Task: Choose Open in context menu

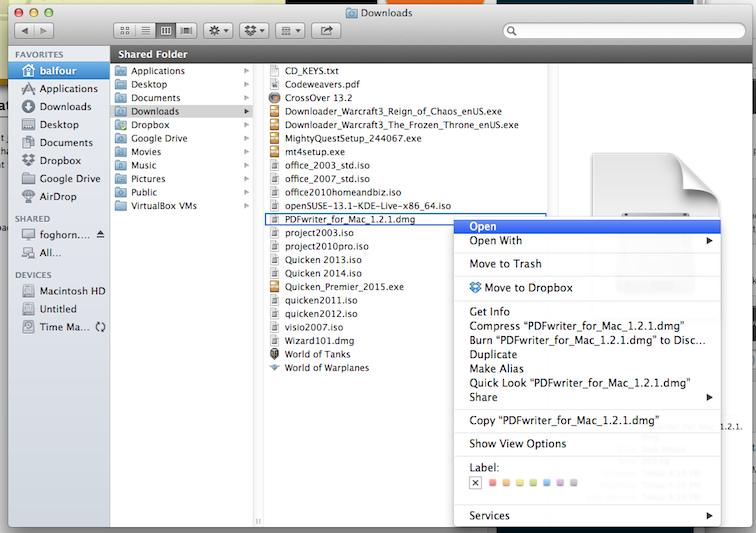Action: click(587, 226)
